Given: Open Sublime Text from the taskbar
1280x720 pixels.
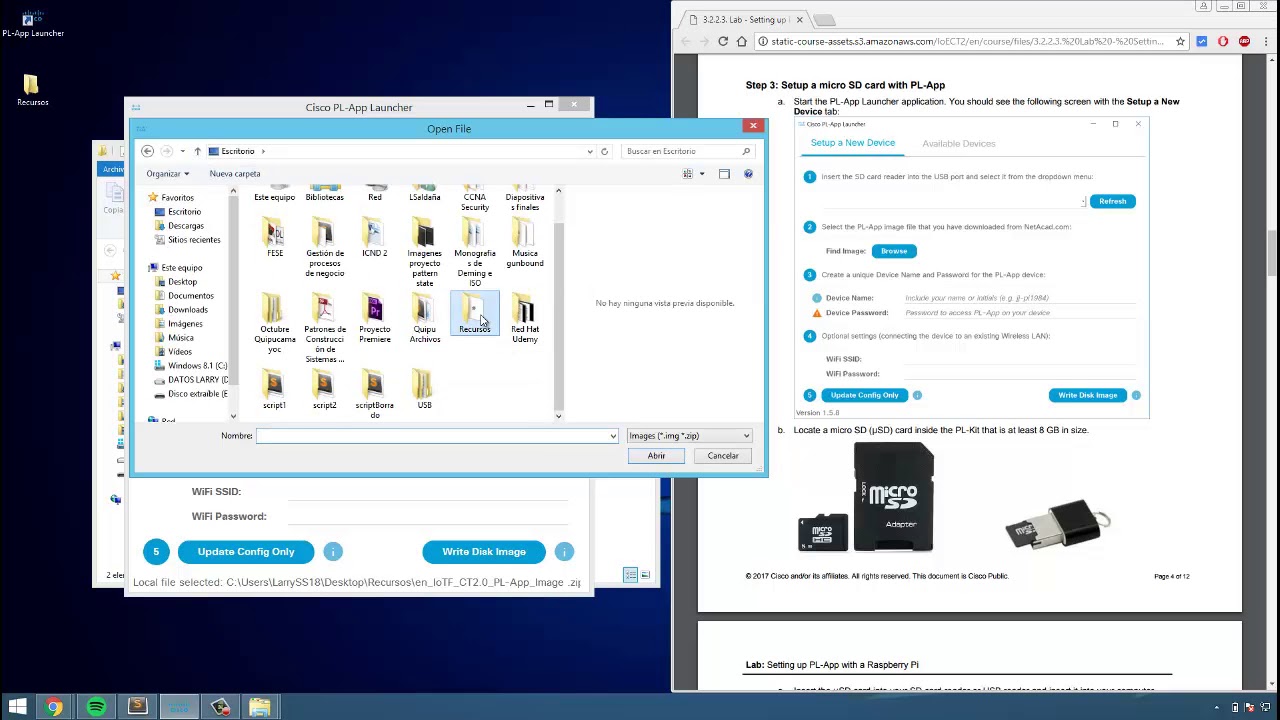Looking at the screenshot, I should click(x=137, y=707).
